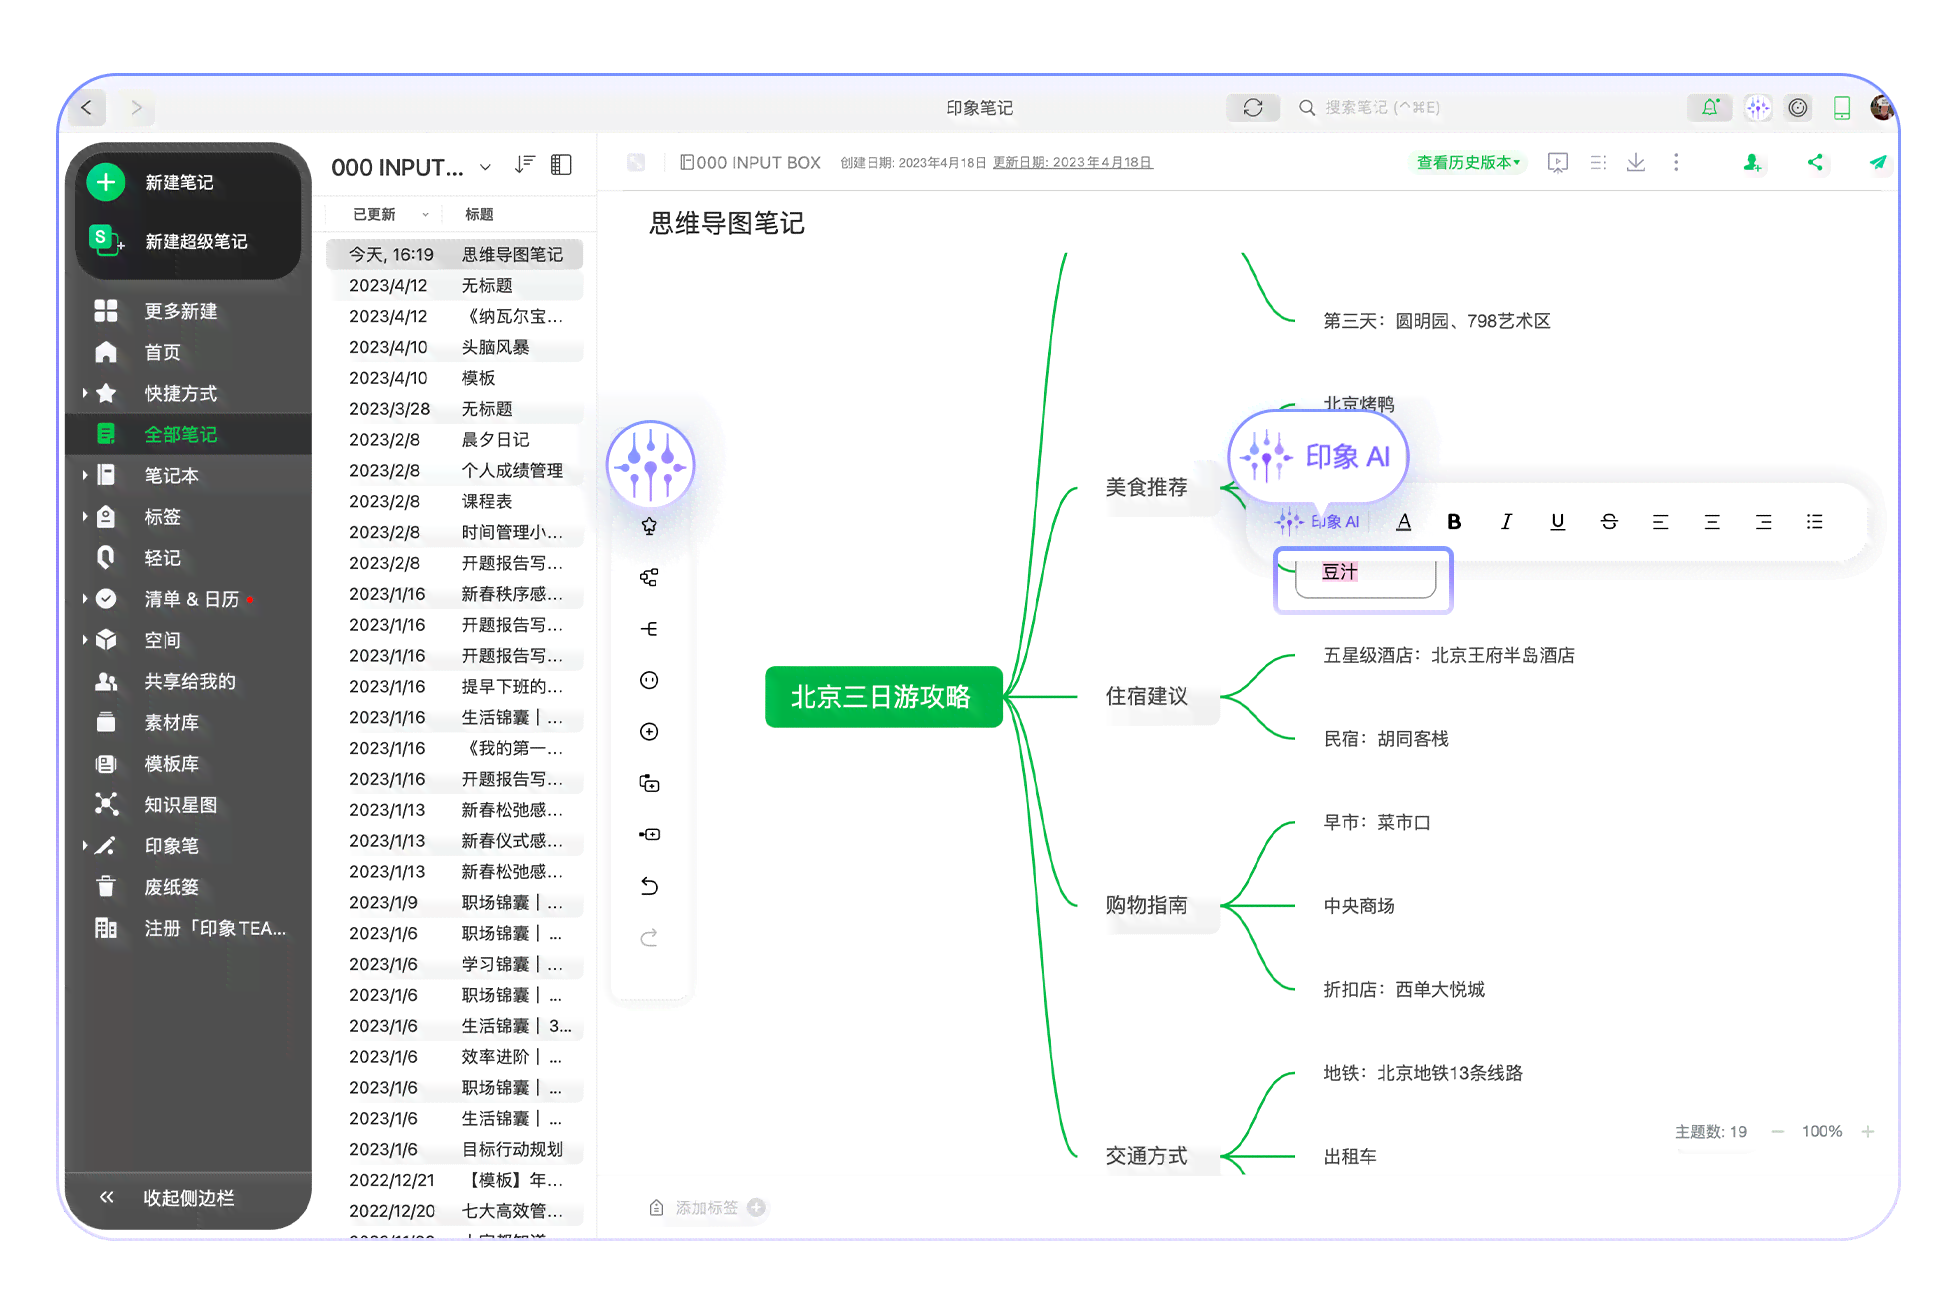Apply bold formatting to node text

click(x=1454, y=521)
